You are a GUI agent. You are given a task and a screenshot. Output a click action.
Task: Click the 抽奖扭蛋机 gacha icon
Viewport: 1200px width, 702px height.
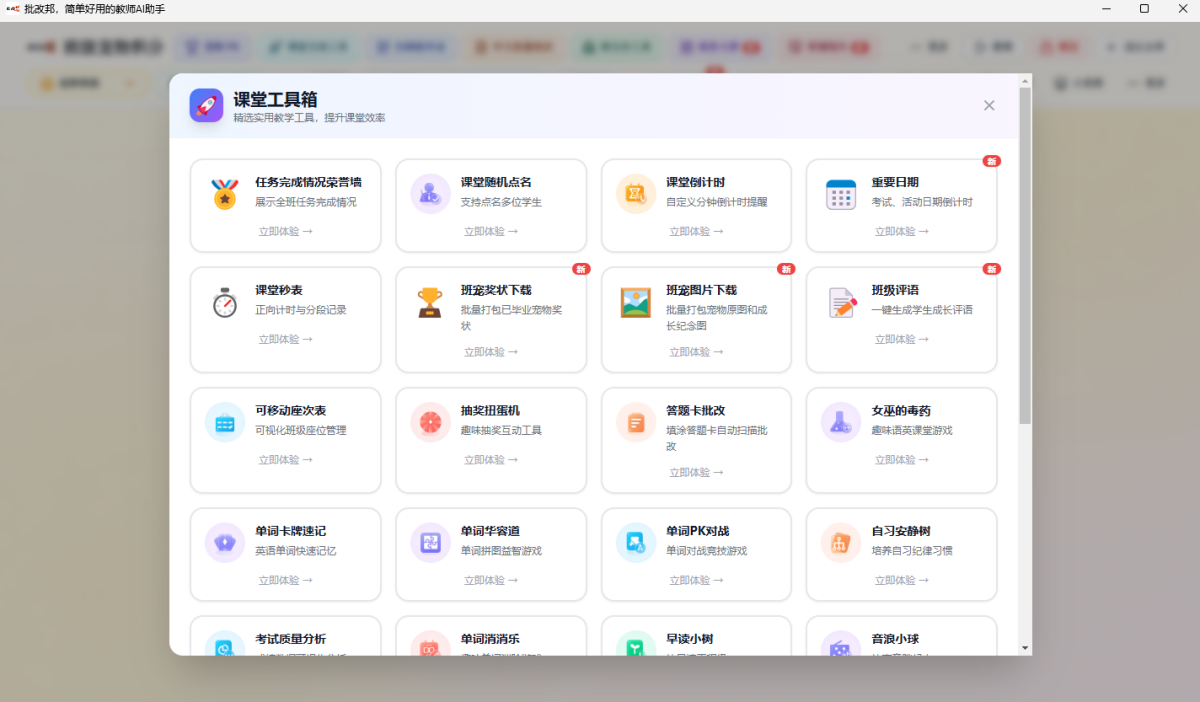pyautogui.click(x=430, y=422)
